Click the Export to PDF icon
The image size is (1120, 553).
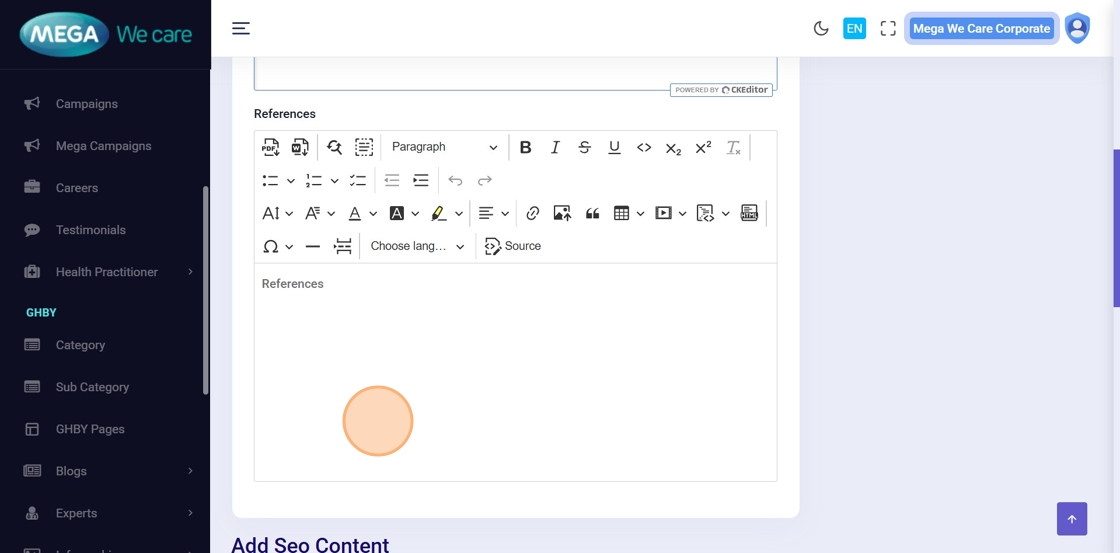(x=270, y=147)
